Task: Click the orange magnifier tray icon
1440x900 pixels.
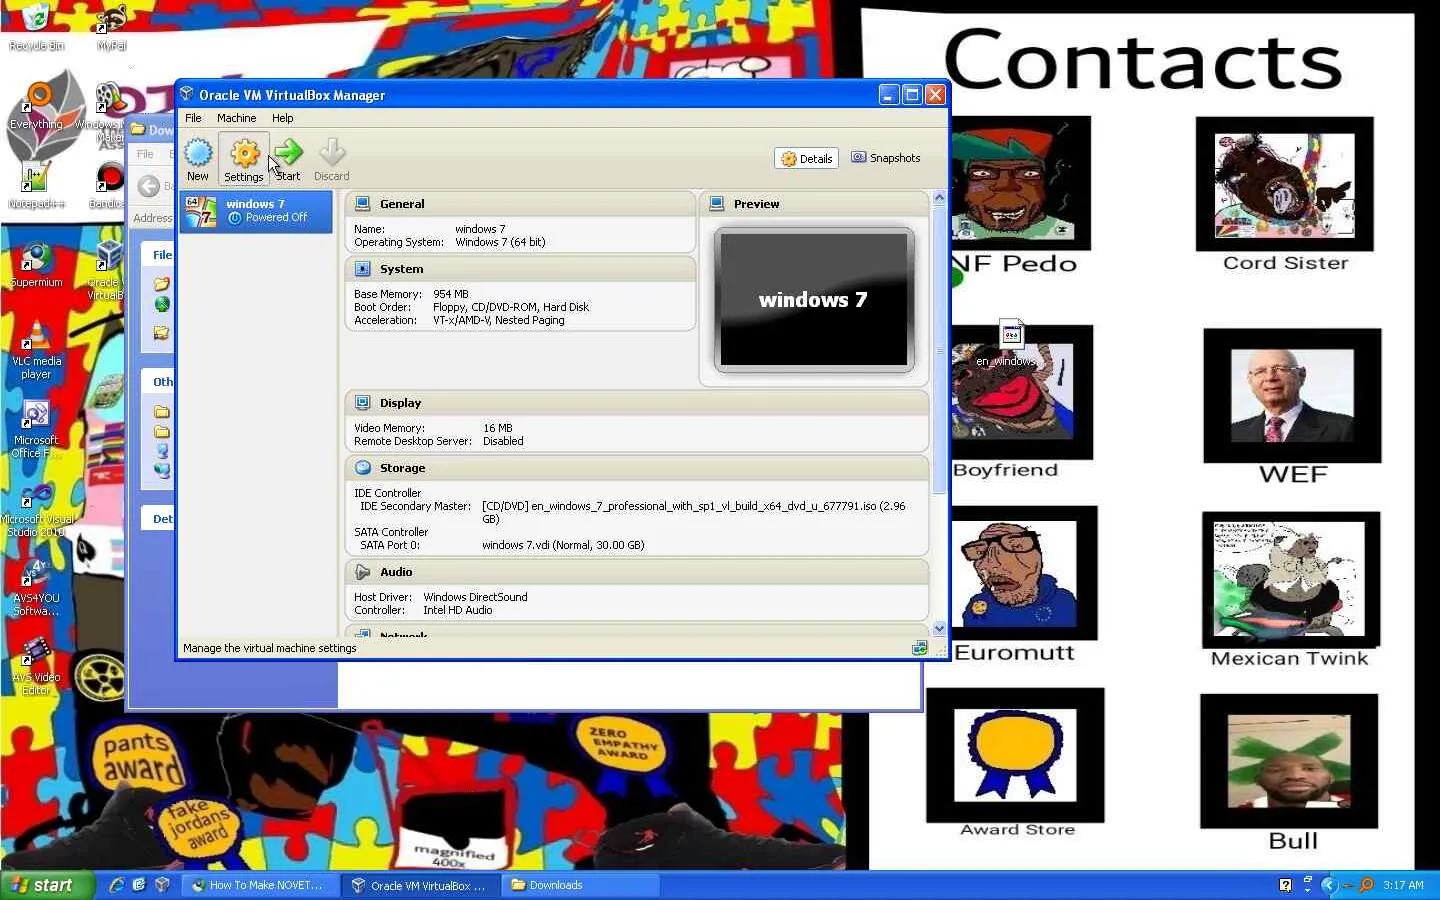Action: [x=1366, y=885]
